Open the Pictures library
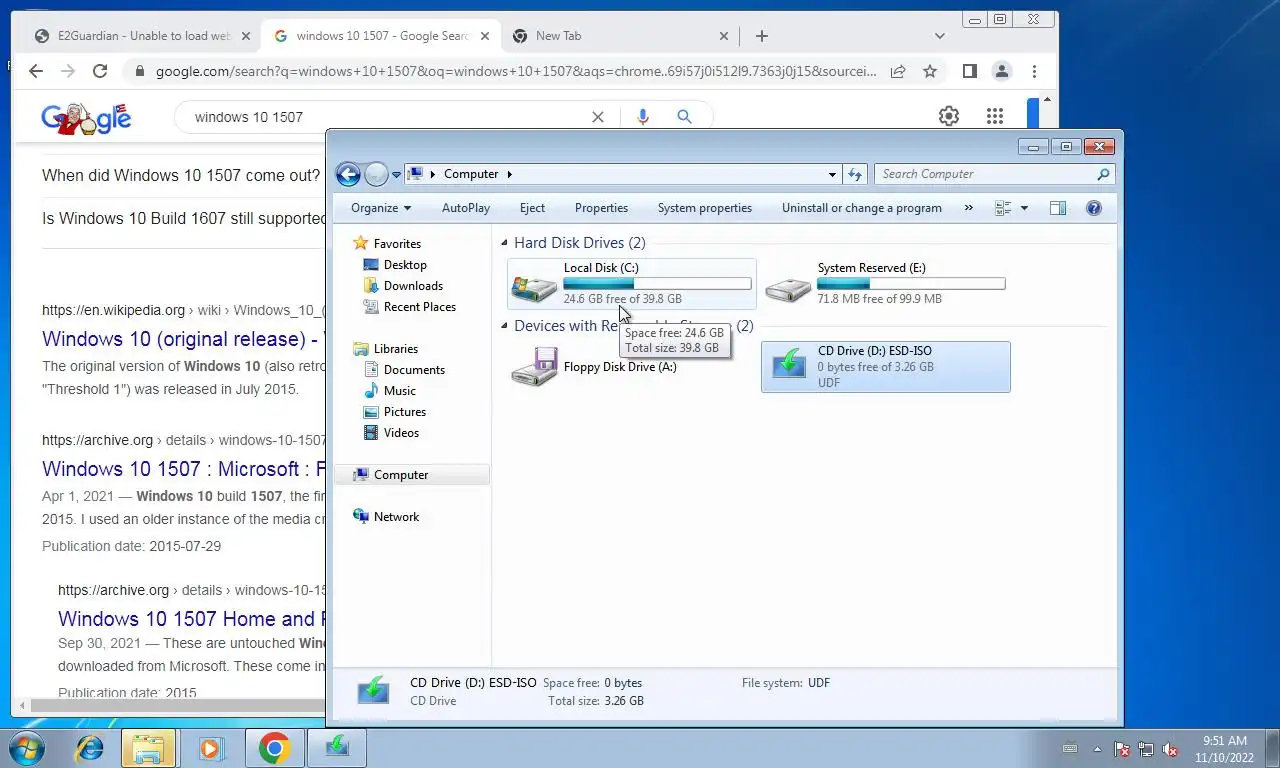 click(x=404, y=412)
